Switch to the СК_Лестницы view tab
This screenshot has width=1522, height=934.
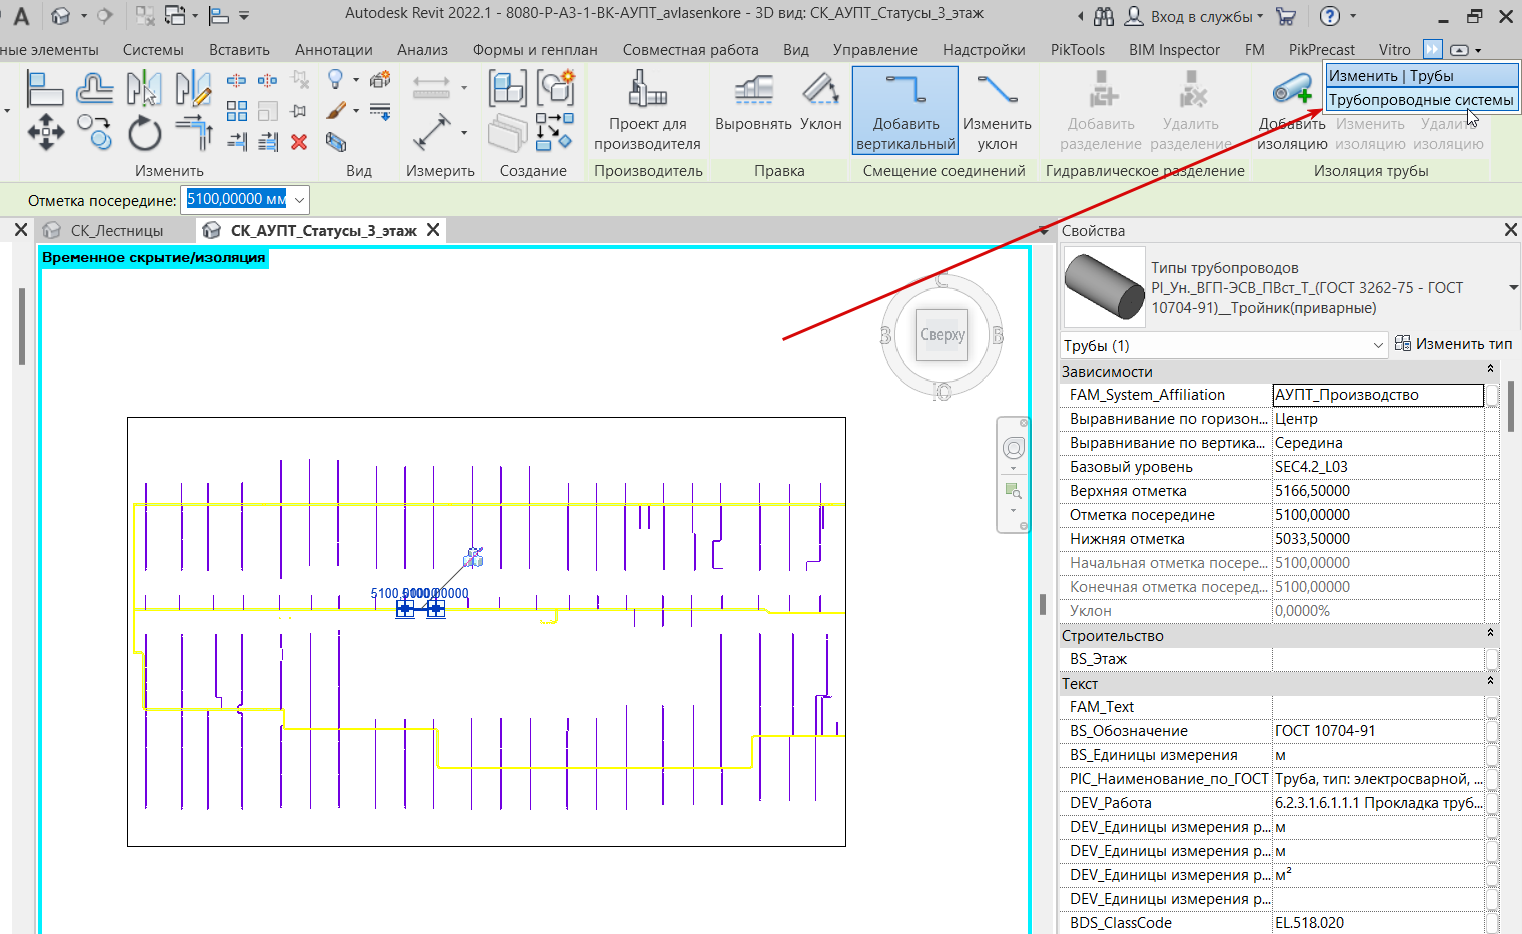pyautogui.click(x=116, y=231)
